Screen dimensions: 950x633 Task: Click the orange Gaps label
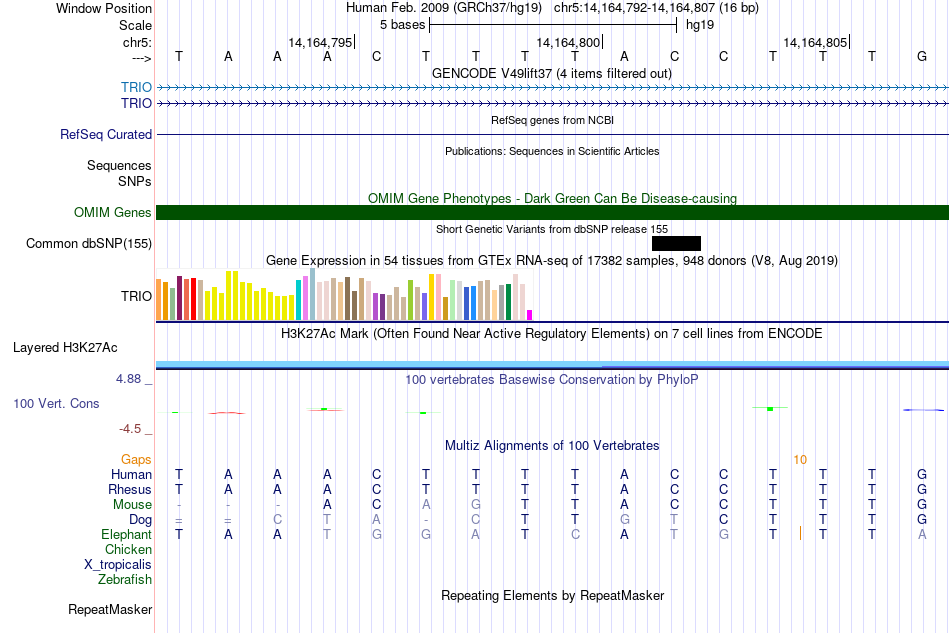point(136,460)
